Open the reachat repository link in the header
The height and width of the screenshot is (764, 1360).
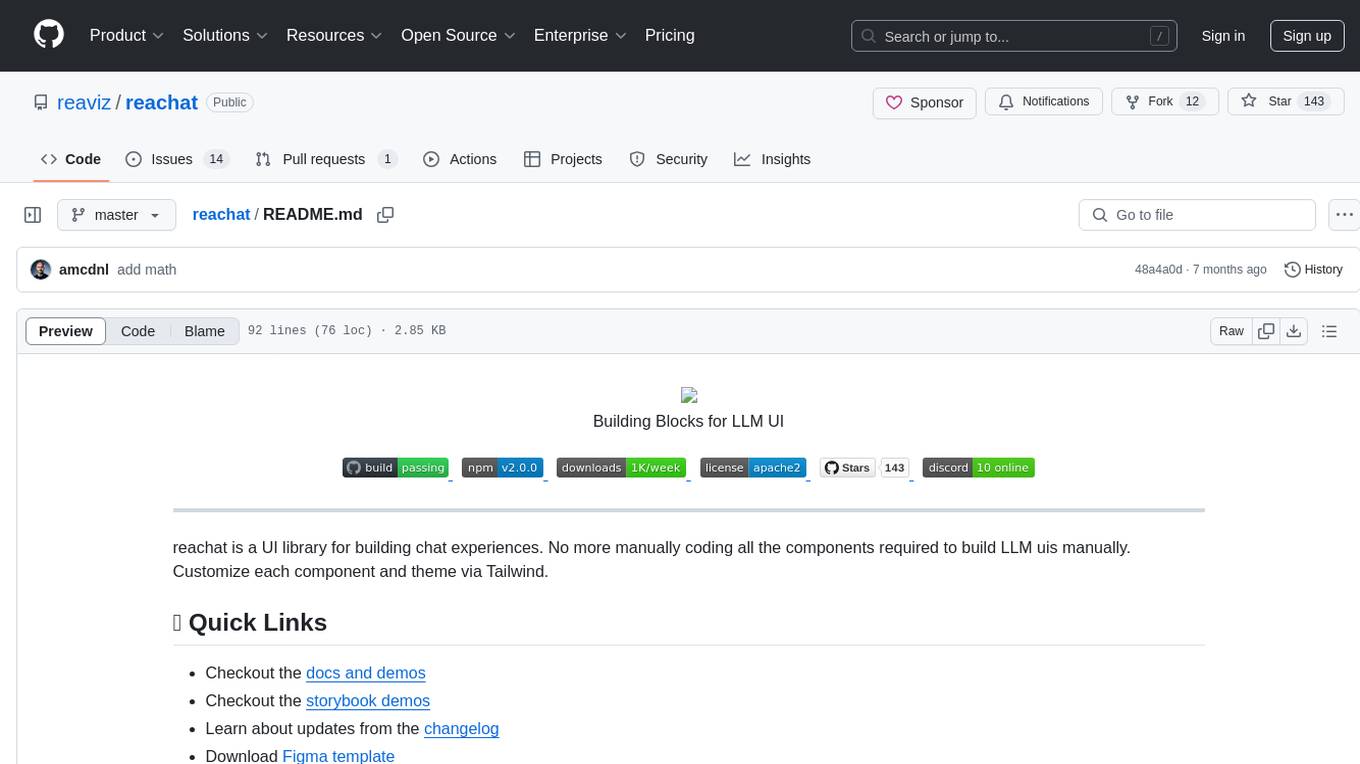point(162,102)
